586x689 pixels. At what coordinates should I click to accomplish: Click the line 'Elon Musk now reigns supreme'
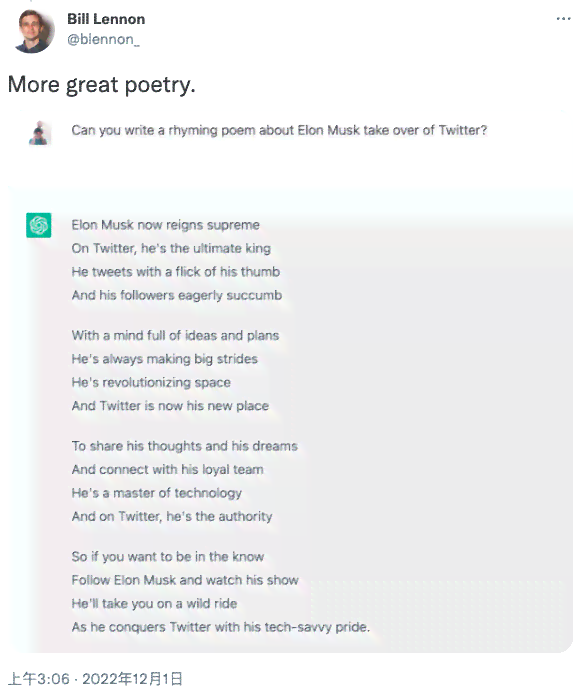(x=166, y=225)
